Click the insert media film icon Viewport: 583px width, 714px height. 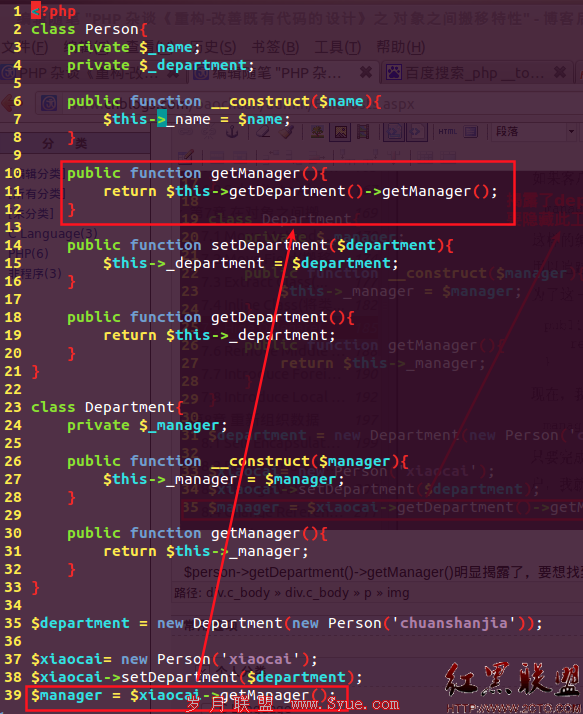pos(363,132)
